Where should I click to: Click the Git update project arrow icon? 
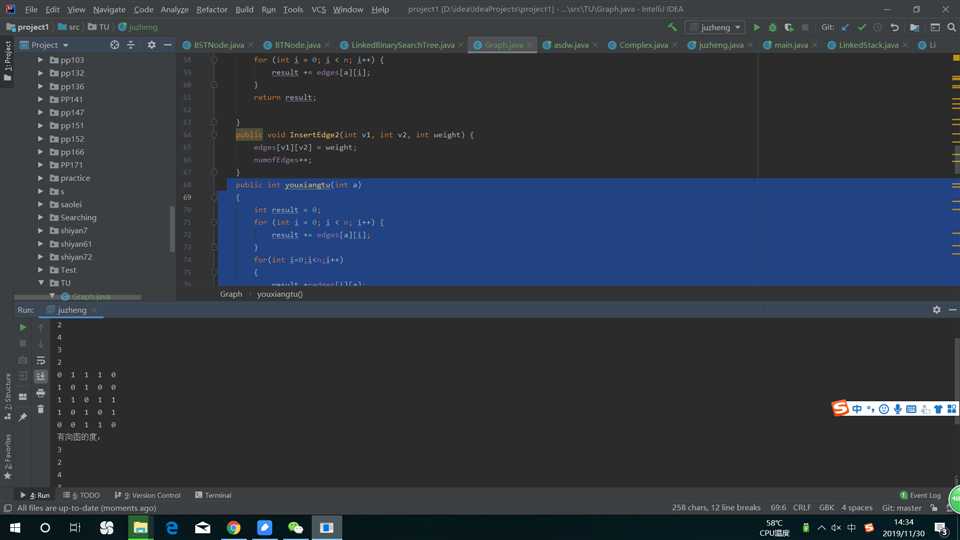846,27
